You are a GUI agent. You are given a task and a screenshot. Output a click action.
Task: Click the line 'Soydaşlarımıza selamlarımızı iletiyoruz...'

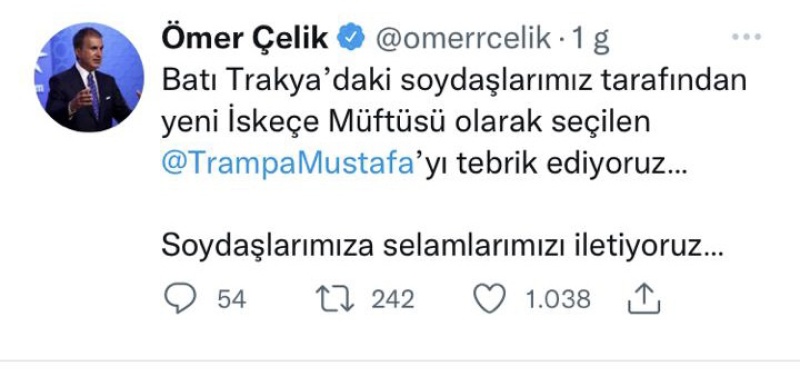(442, 247)
